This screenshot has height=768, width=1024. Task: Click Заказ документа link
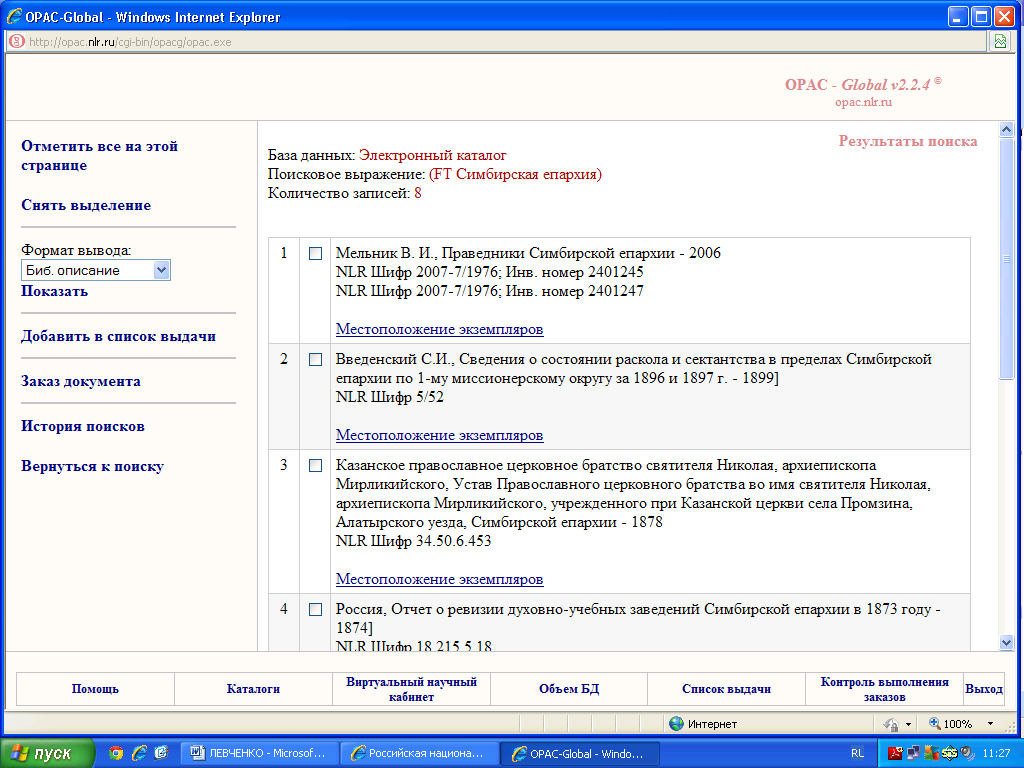pyautogui.click(x=80, y=381)
